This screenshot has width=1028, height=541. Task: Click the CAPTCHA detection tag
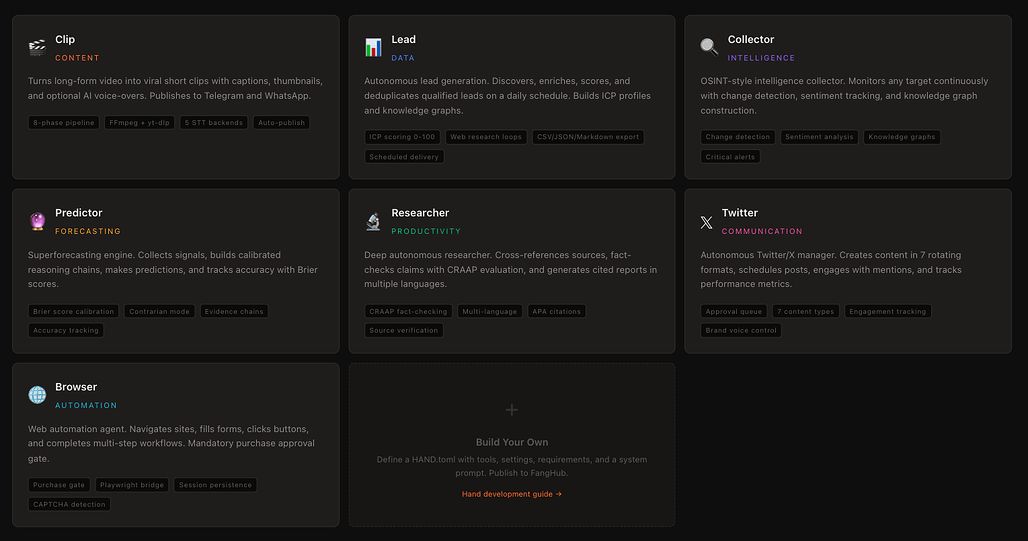(69, 504)
